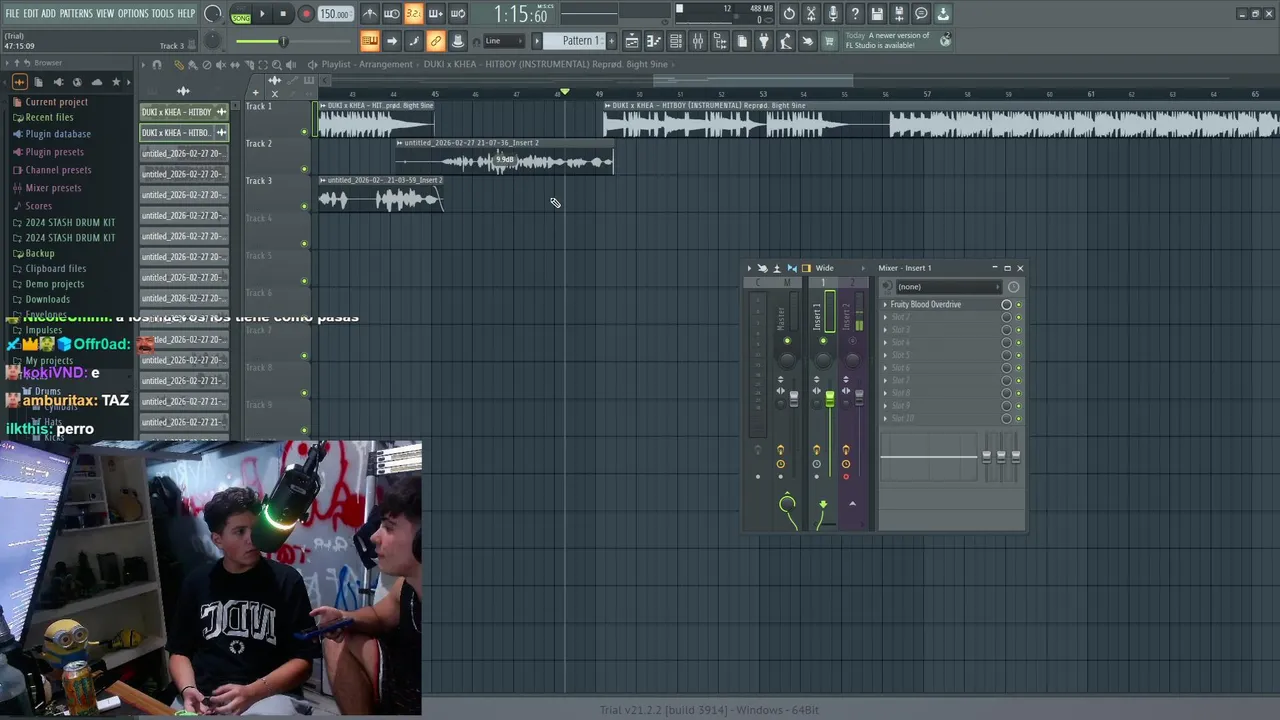1280x720 pixels.
Task: Click Master track volume fader
Action: 794,398
